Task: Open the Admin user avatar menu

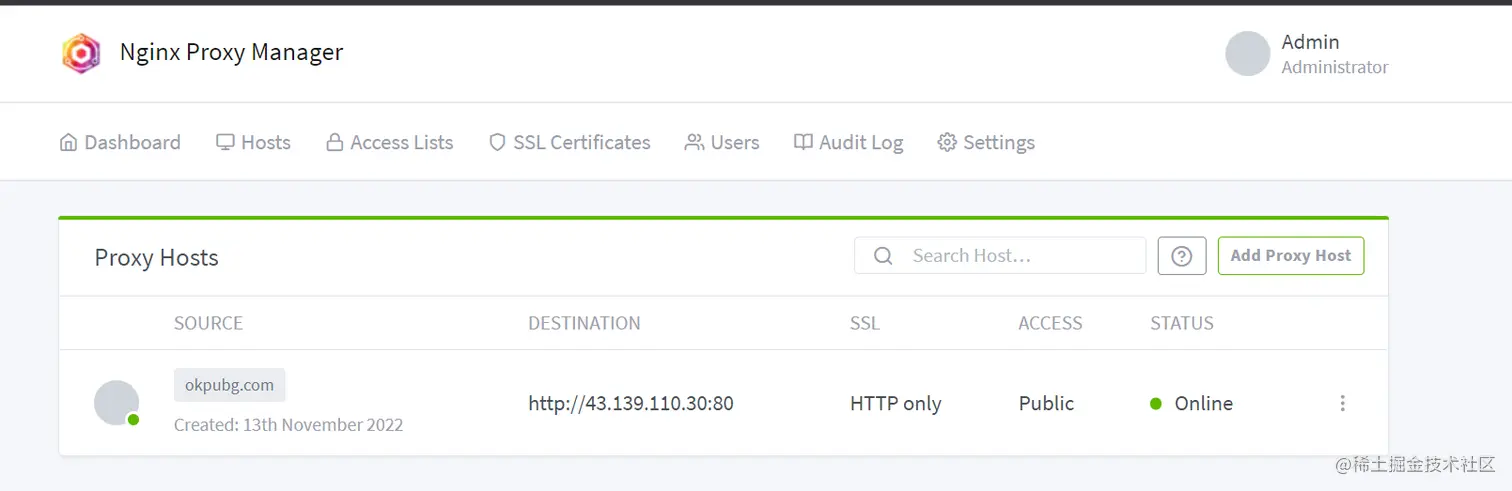Action: tap(1247, 53)
